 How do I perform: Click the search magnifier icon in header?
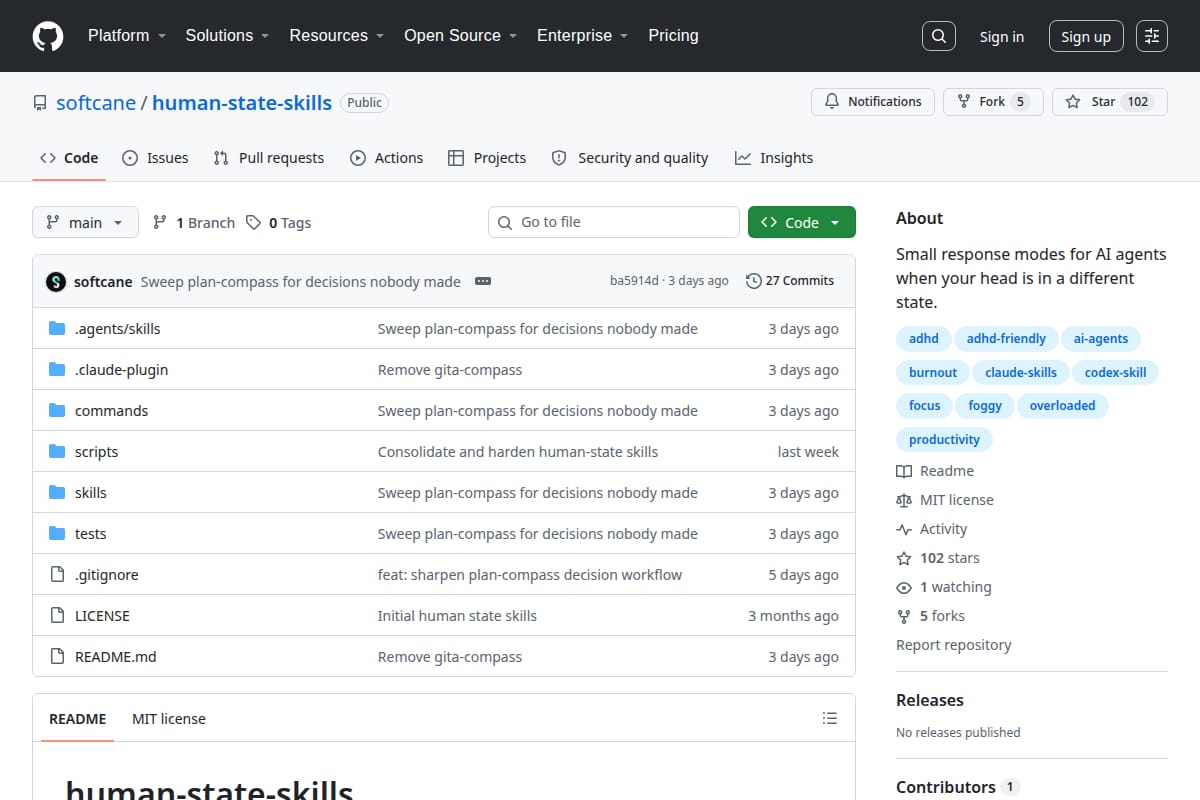tap(938, 36)
